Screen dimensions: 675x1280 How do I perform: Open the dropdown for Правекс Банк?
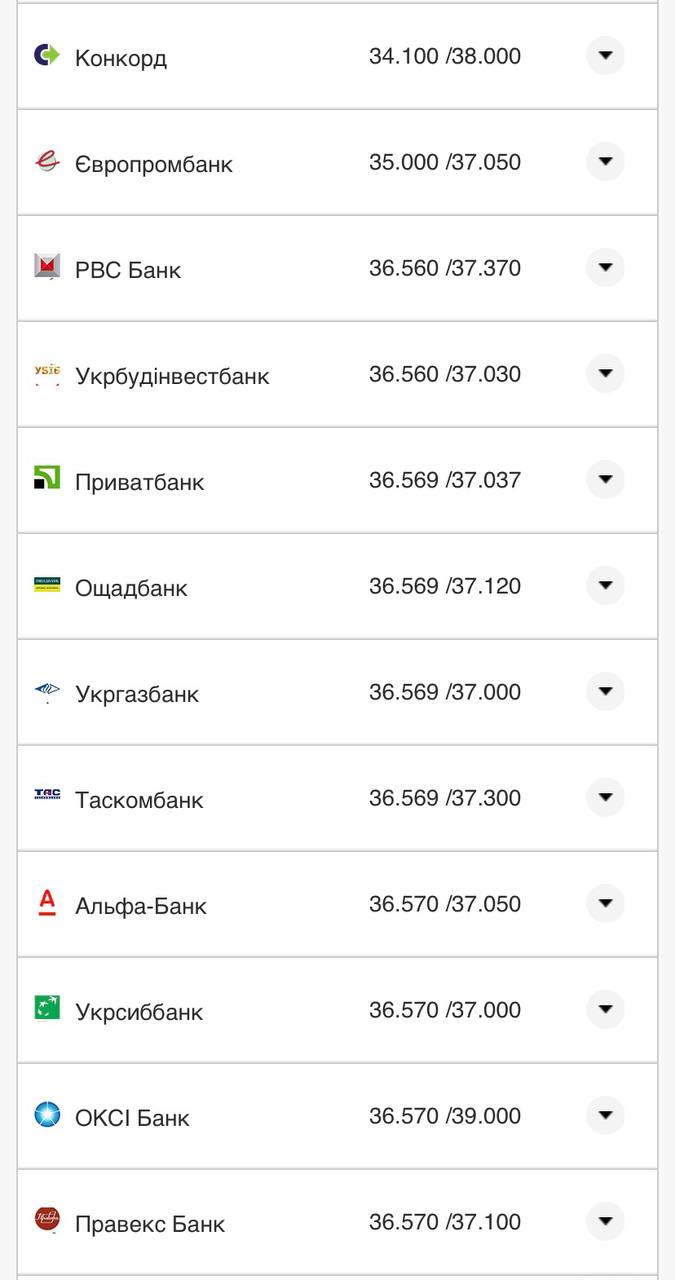605,1221
